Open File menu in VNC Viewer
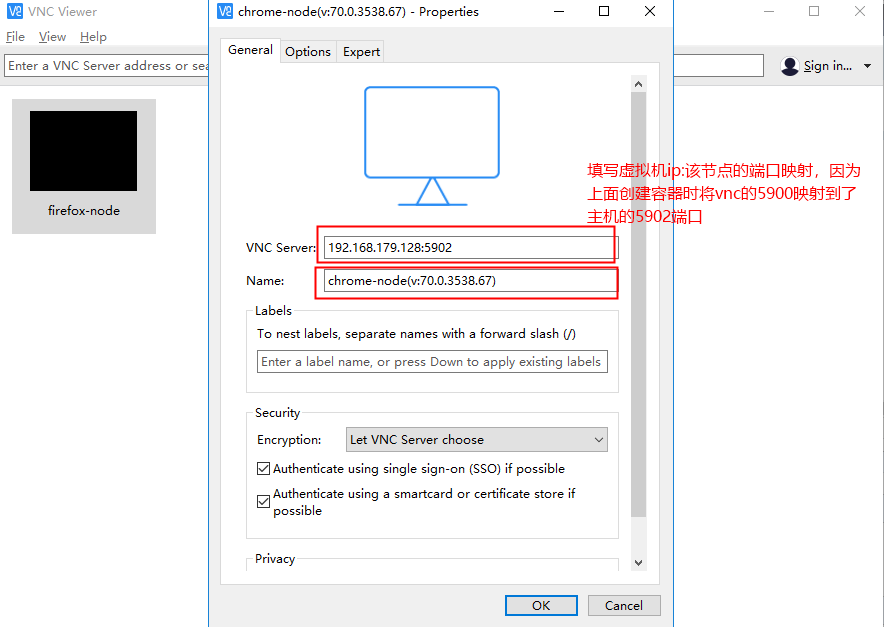Screen dimensions: 884x627 [15, 37]
